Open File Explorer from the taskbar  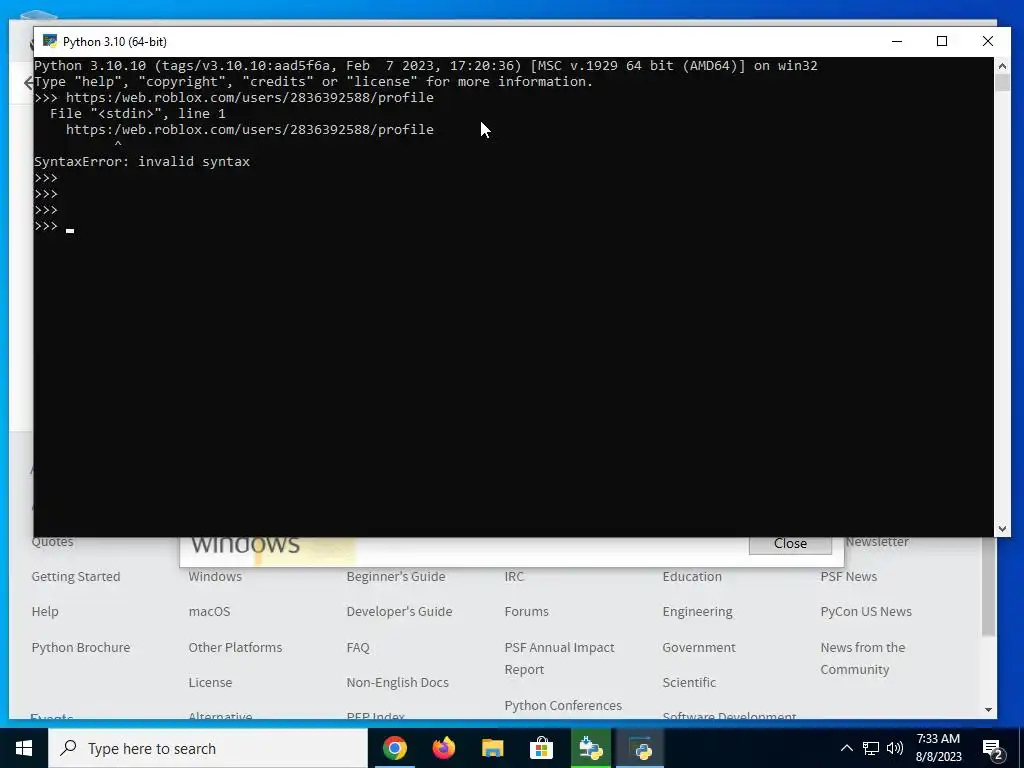coord(493,748)
